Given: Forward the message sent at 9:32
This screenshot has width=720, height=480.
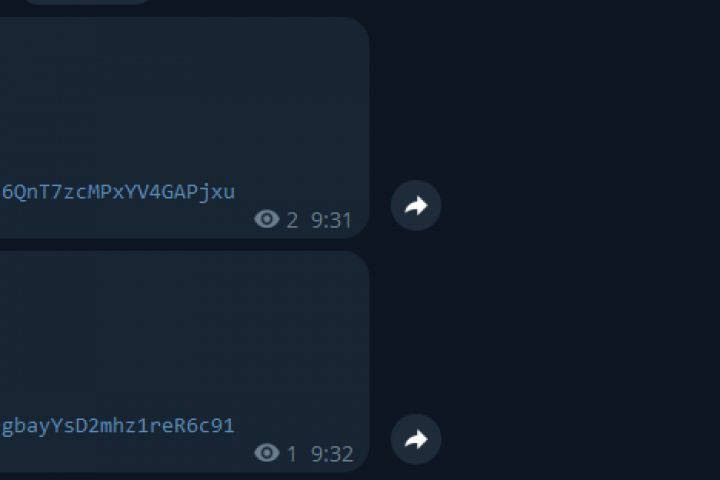Looking at the screenshot, I should [x=416, y=440].
